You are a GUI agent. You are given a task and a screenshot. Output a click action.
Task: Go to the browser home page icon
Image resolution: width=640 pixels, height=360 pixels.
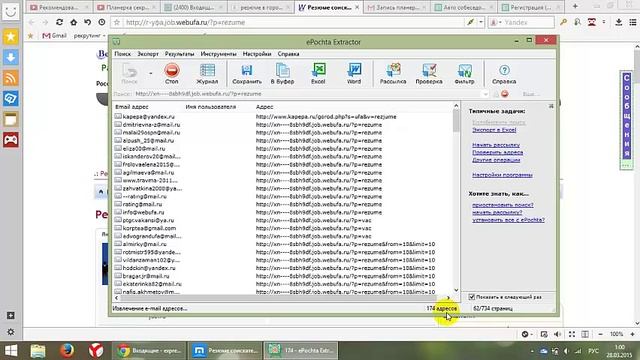(x=73, y=22)
